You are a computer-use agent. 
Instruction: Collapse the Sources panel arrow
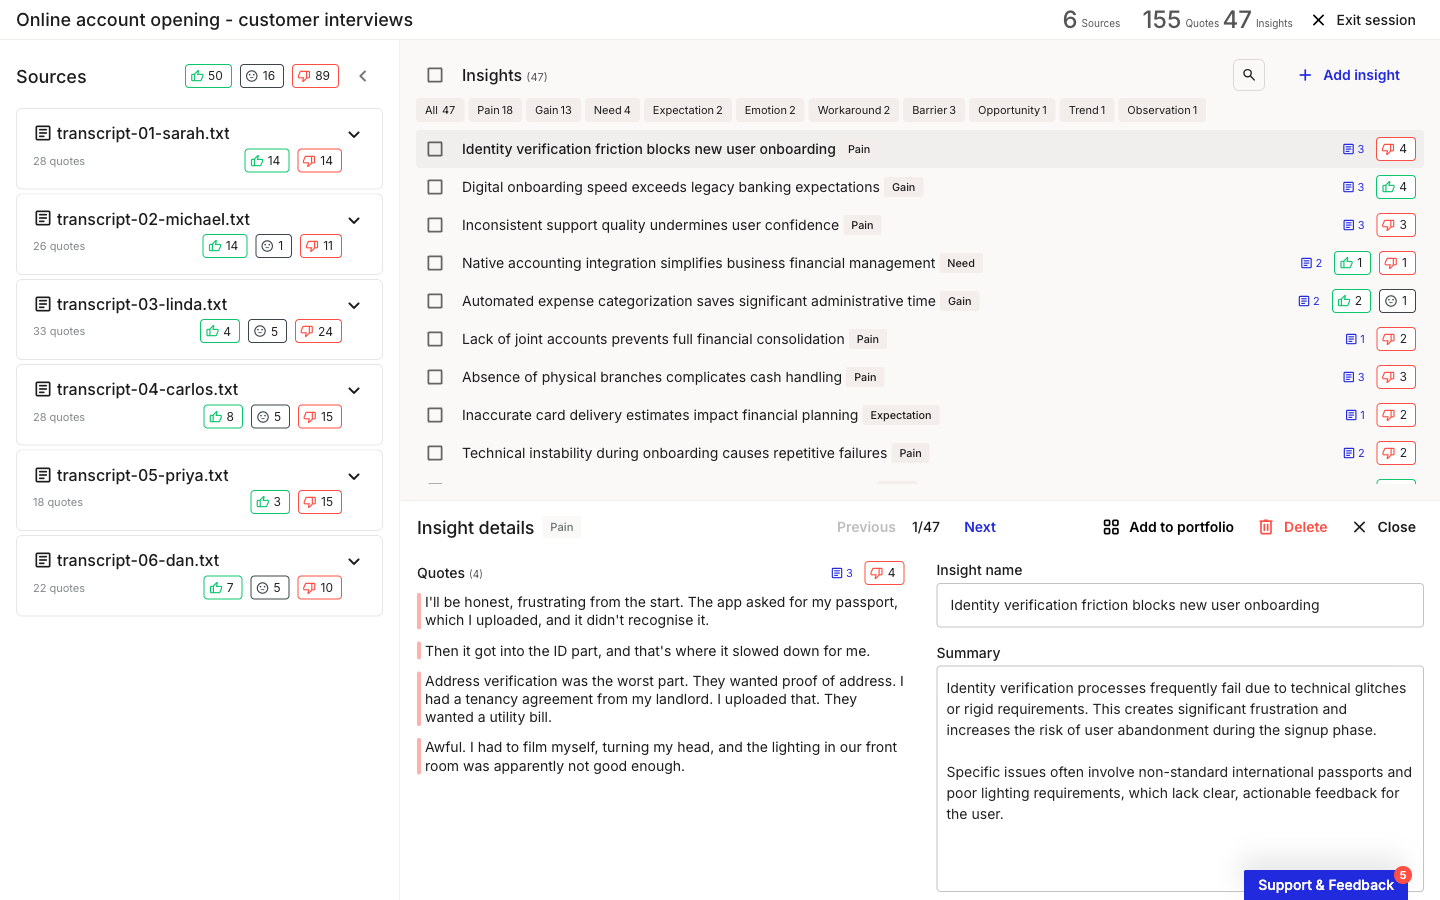click(363, 76)
